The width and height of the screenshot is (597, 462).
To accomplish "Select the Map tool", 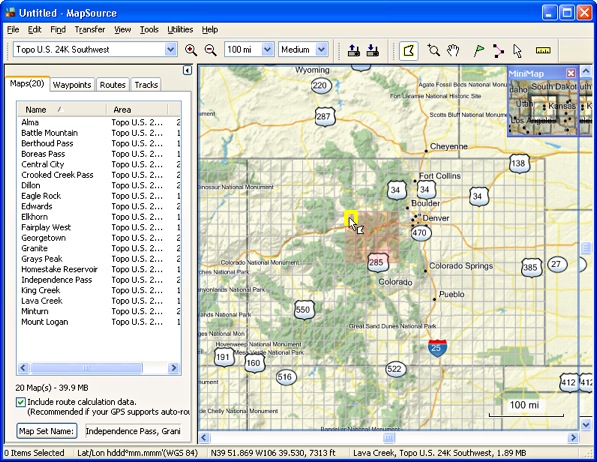I will click(x=409, y=51).
